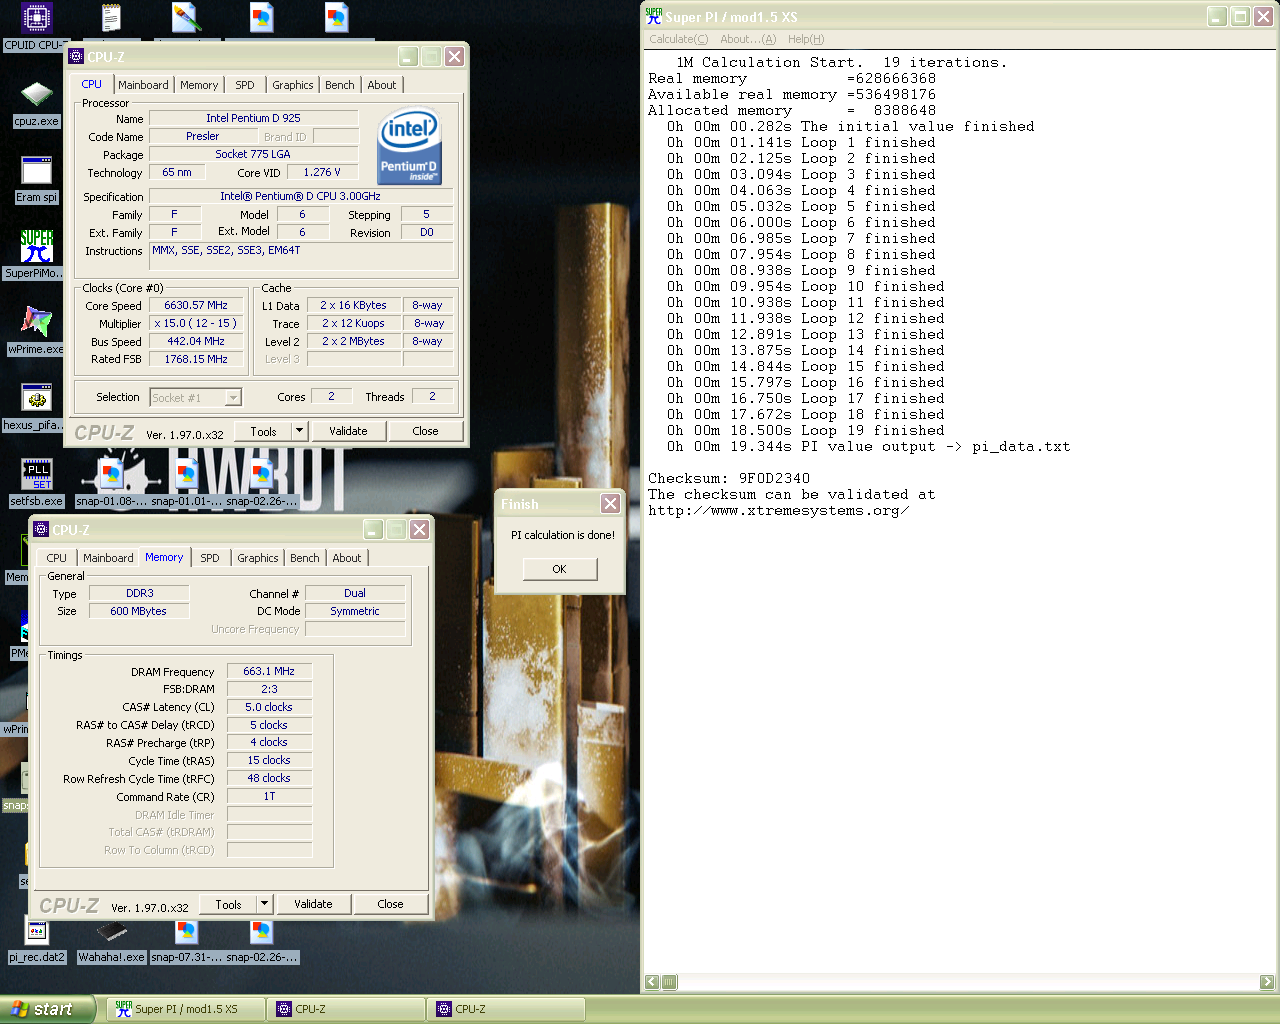Click Super PI window title icon
Viewport: 1280px width, 1024px height.
(x=654, y=16)
